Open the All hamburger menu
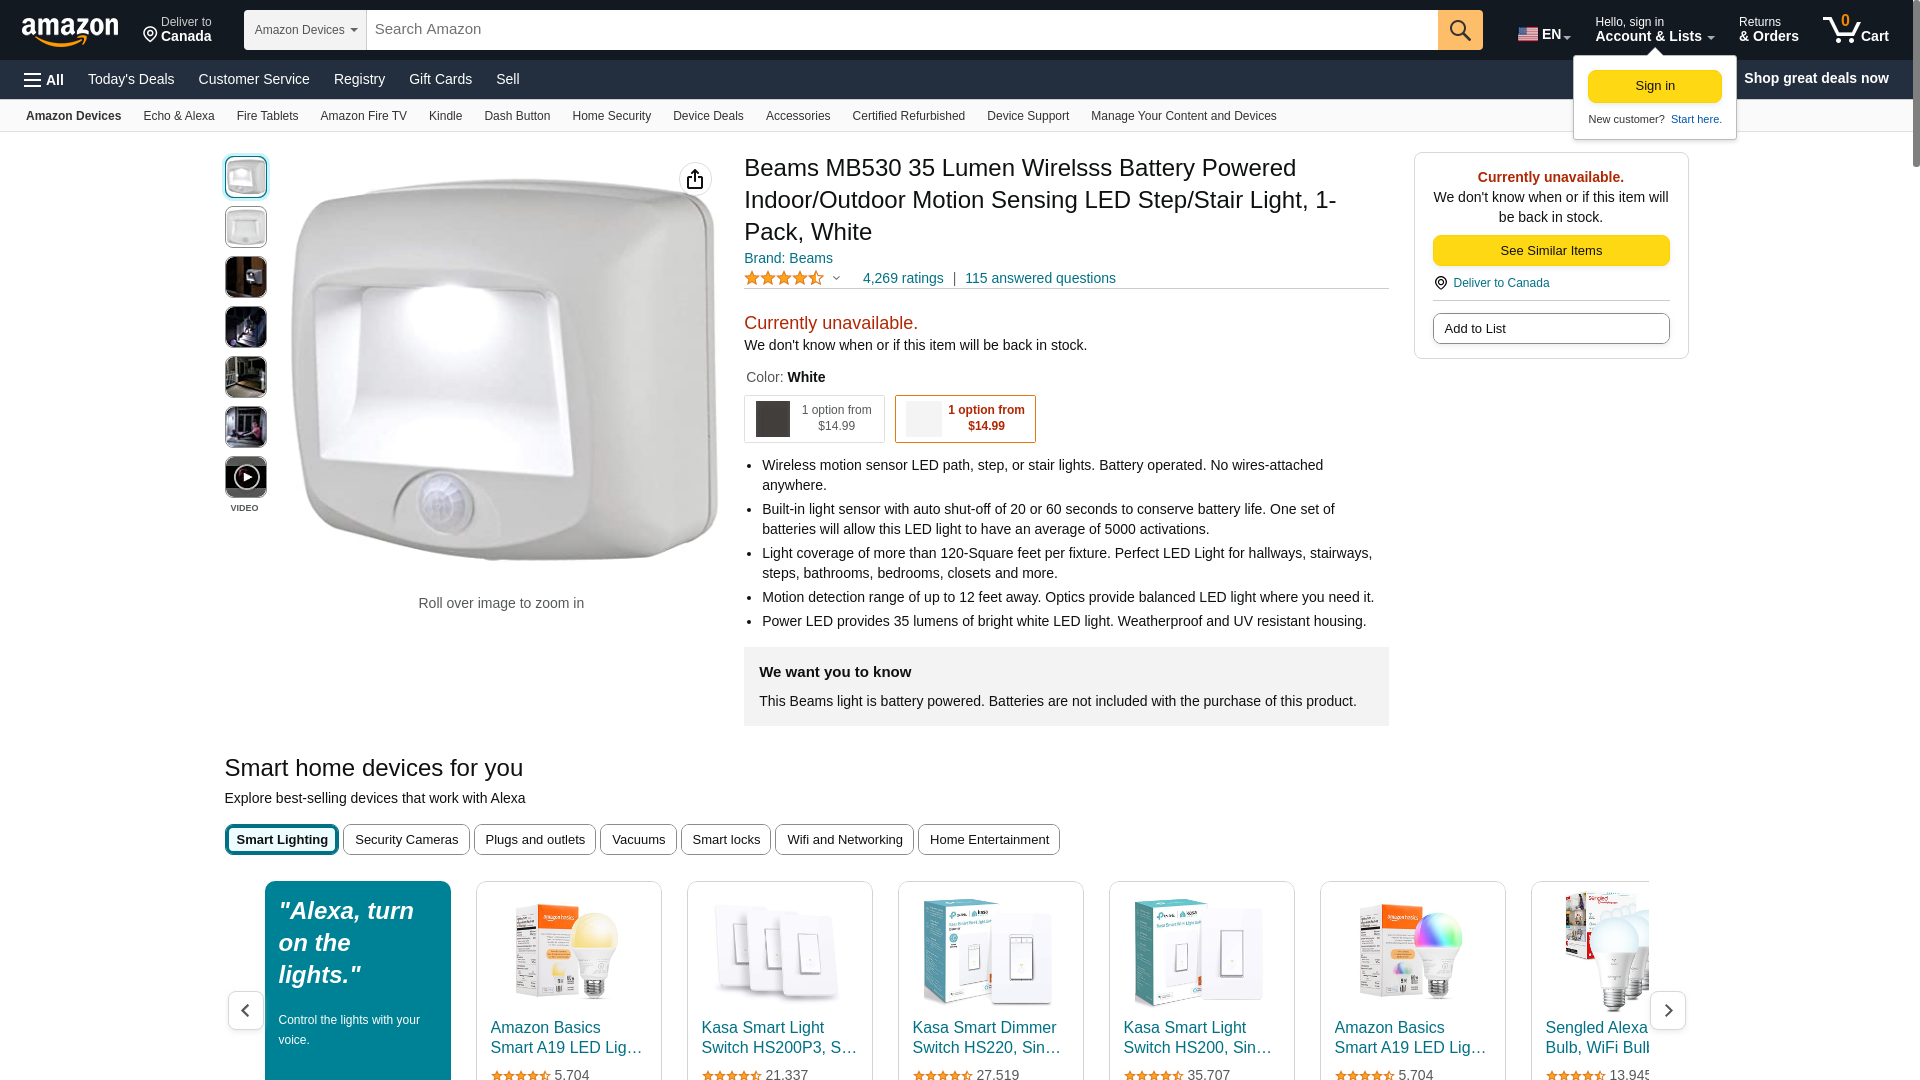Image resolution: width=1920 pixels, height=1080 pixels. (x=44, y=80)
